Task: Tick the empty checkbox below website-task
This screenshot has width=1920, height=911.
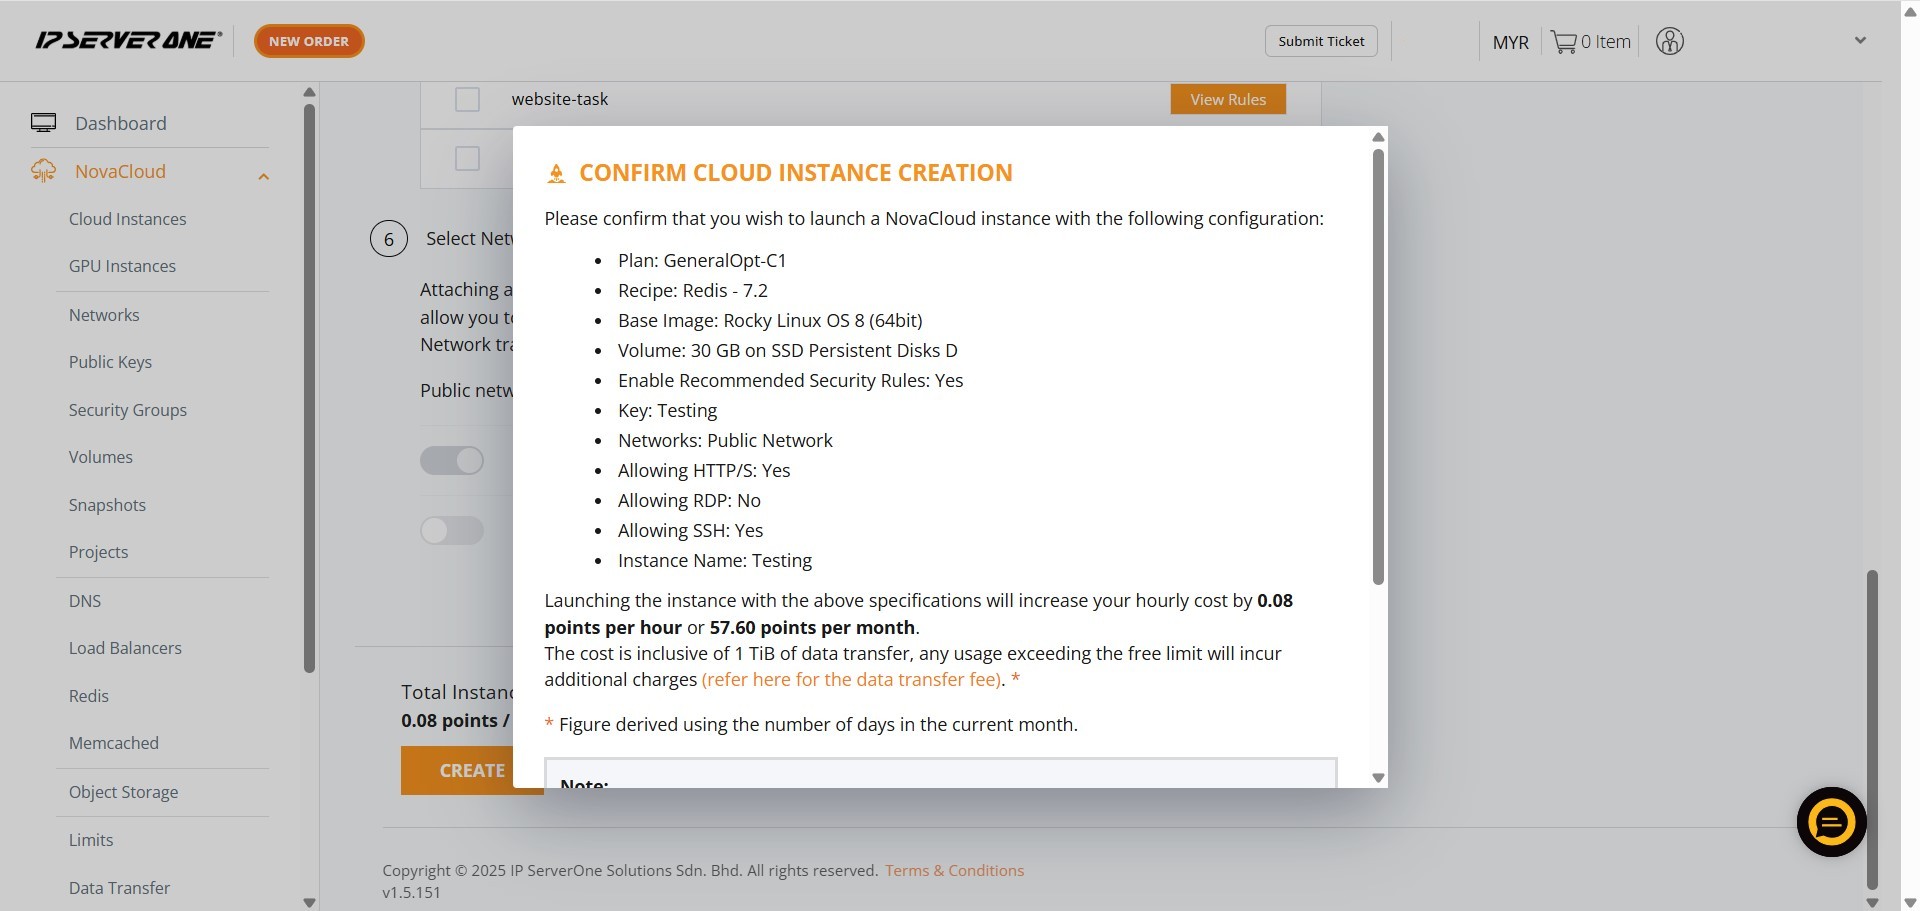Action: pyautogui.click(x=467, y=158)
